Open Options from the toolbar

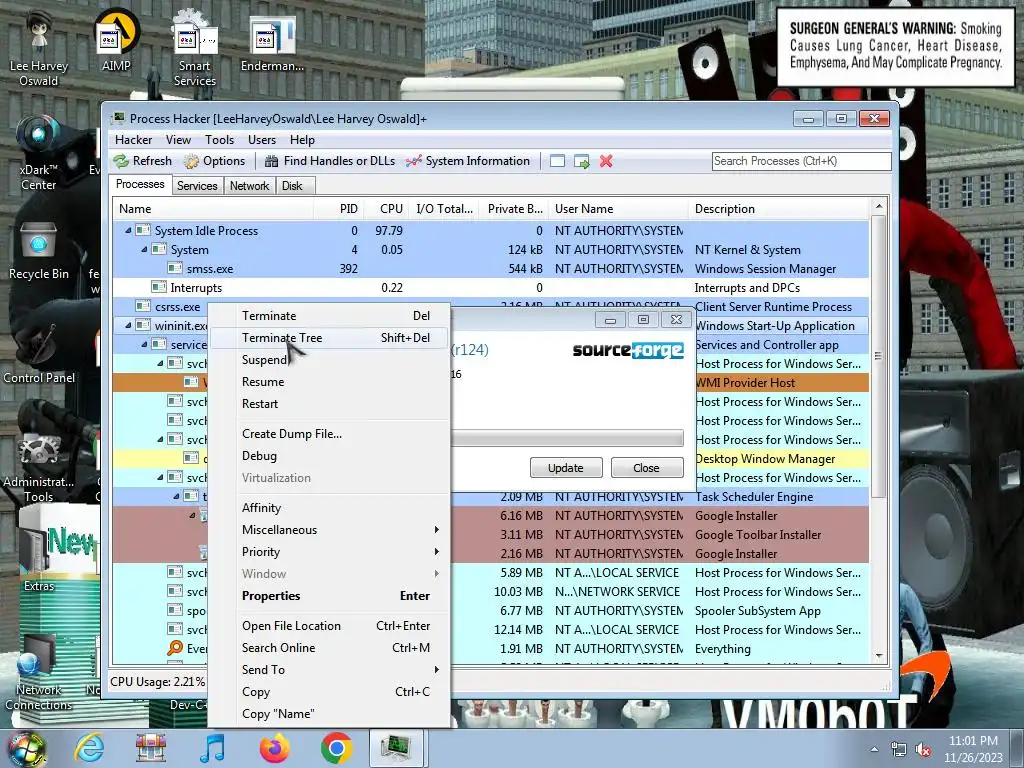pos(214,161)
